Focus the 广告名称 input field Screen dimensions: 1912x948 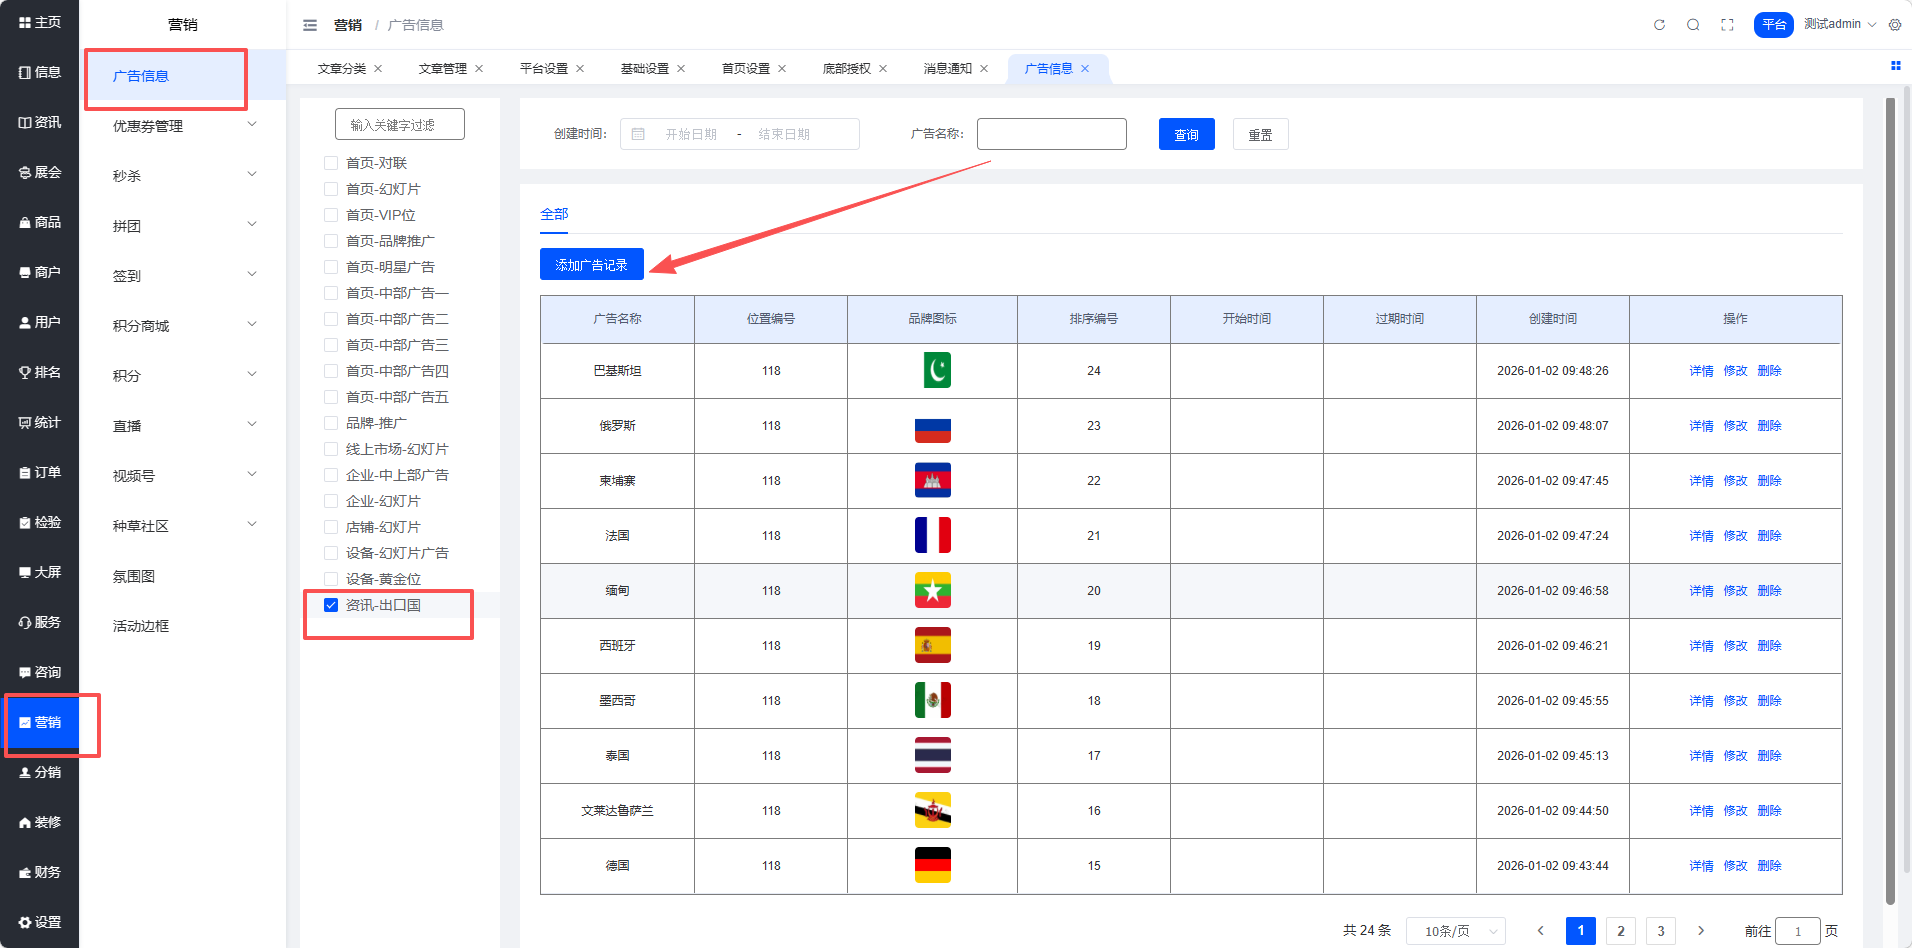click(1051, 134)
